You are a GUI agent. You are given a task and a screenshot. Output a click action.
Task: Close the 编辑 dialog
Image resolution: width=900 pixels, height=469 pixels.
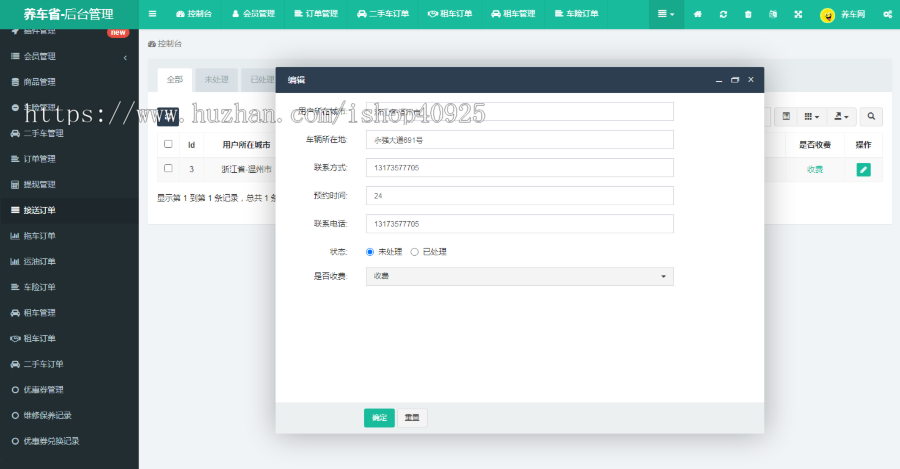[x=751, y=80]
